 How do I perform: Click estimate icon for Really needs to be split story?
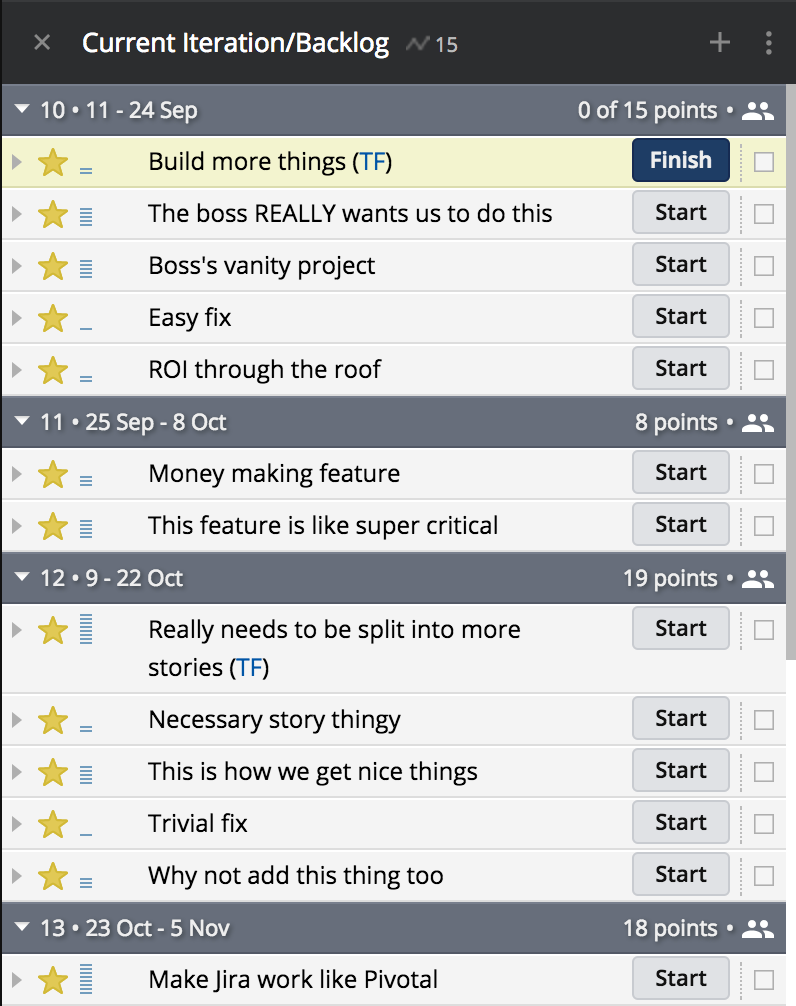pos(86,630)
